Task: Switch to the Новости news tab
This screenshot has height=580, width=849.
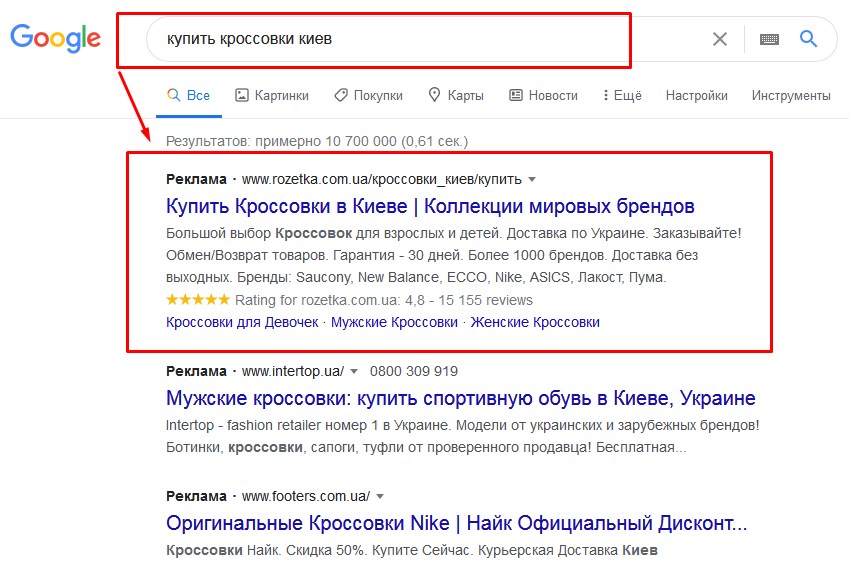Action: [543, 95]
